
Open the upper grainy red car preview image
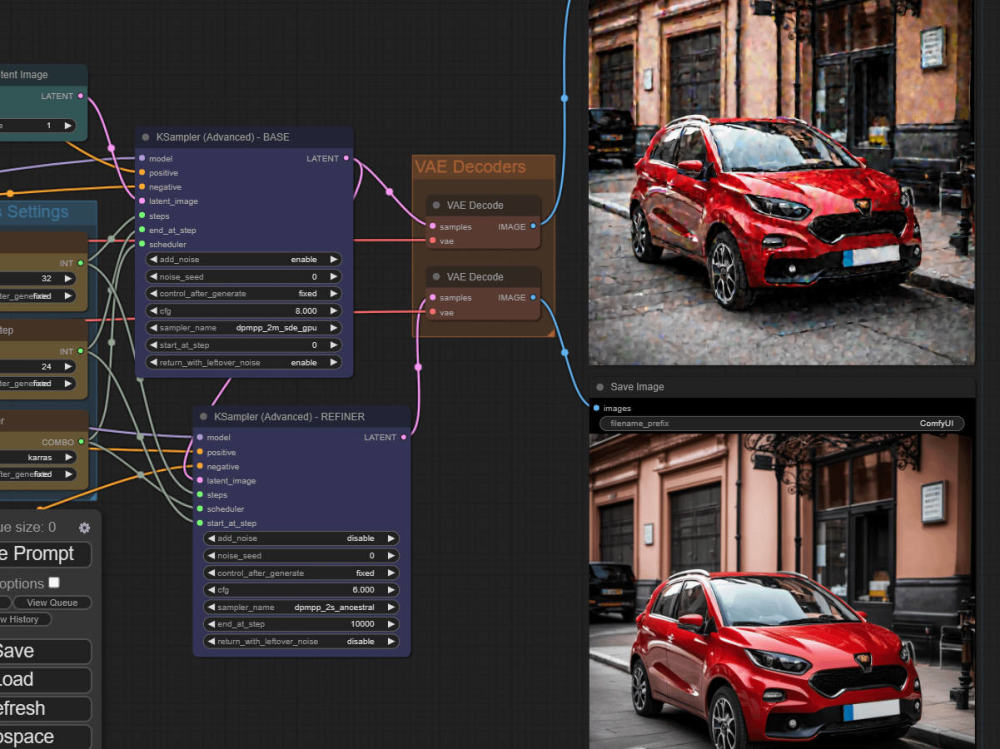[781, 182]
